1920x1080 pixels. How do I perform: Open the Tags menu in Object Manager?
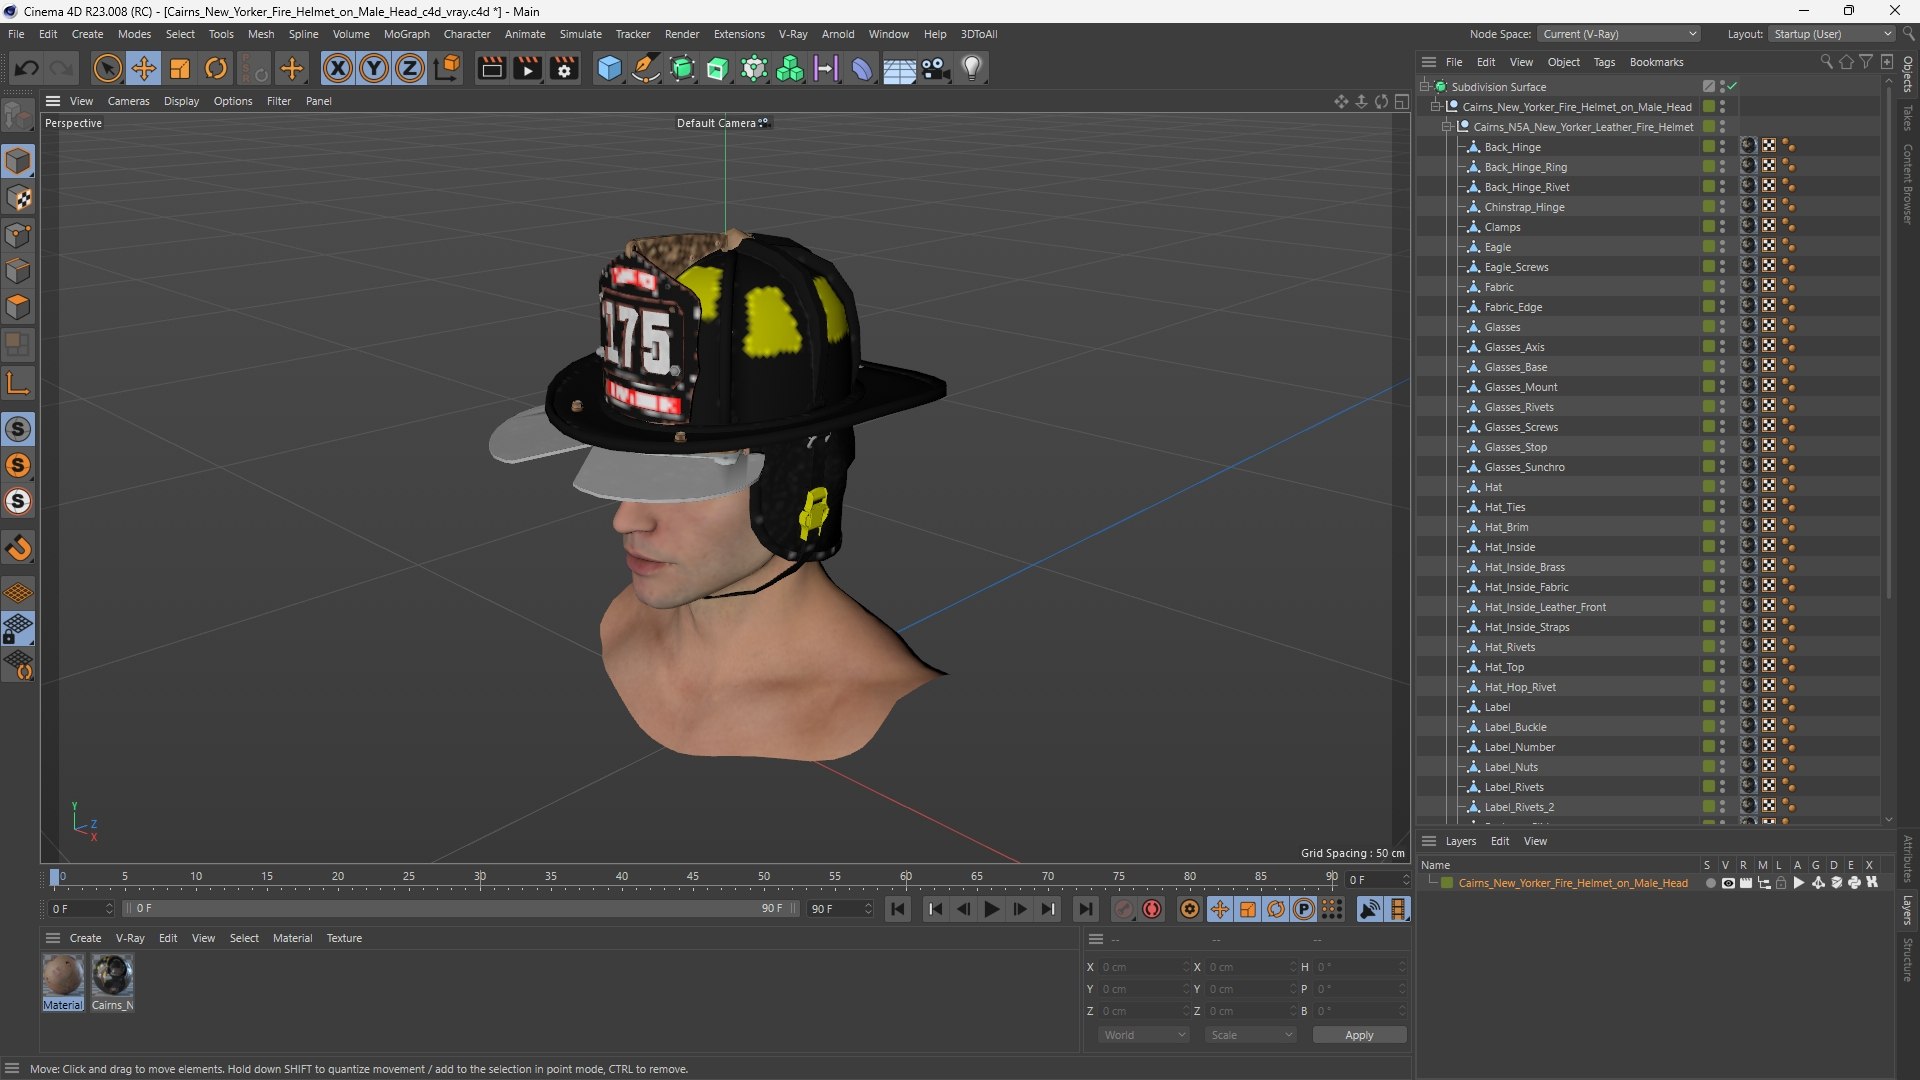(1604, 62)
